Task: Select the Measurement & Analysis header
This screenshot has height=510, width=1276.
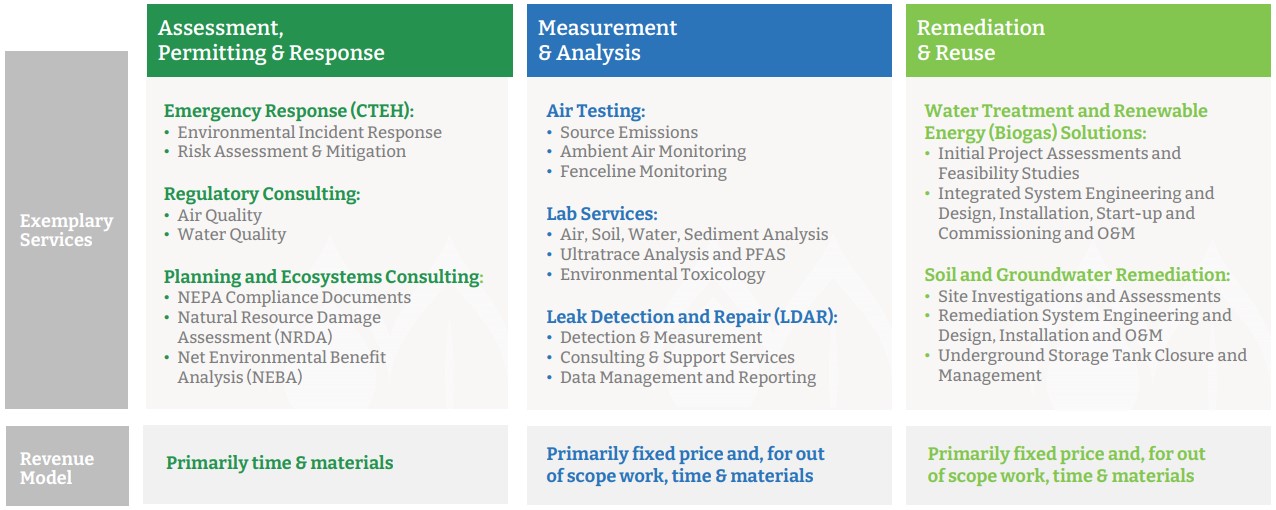Action: [x=608, y=41]
